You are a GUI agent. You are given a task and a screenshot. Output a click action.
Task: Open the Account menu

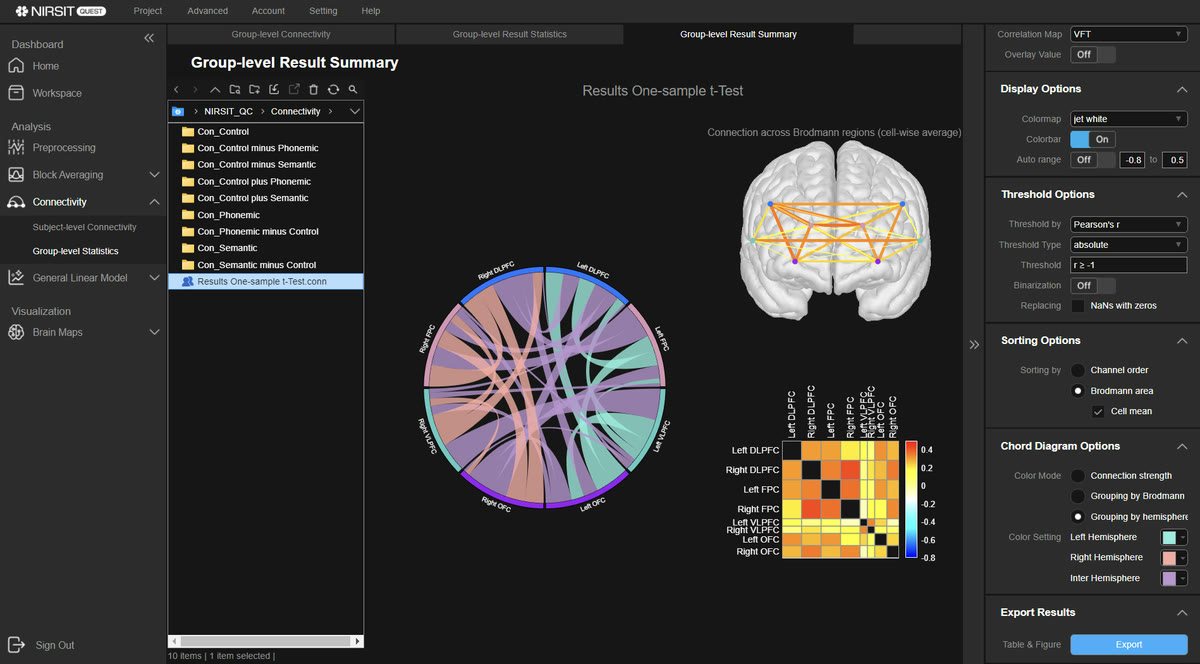coord(268,11)
